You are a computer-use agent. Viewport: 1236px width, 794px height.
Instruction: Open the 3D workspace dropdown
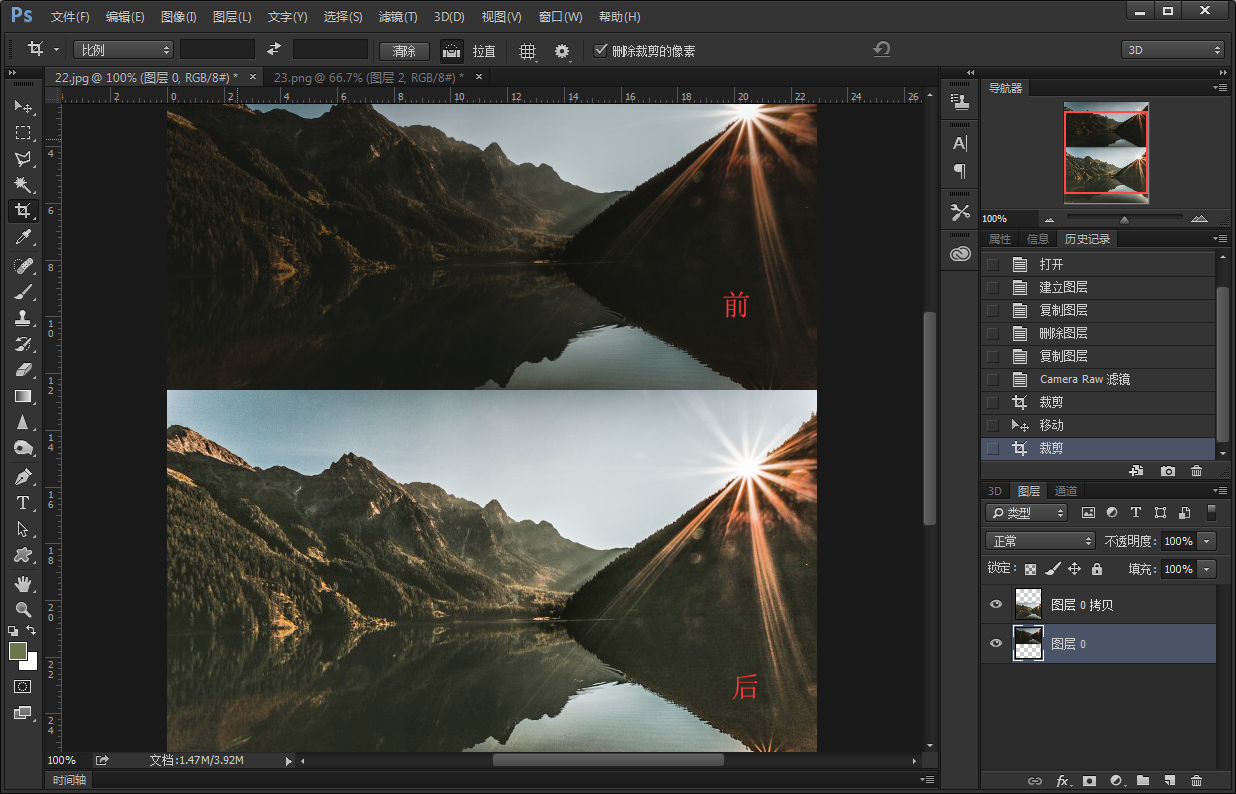click(1172, 50)
